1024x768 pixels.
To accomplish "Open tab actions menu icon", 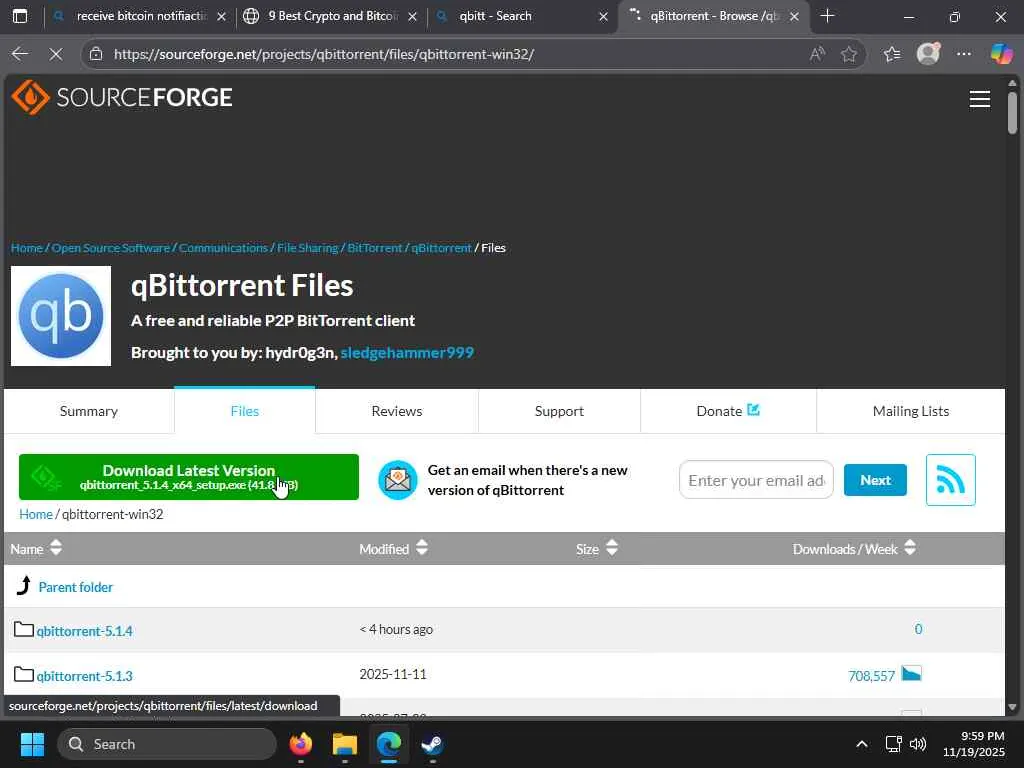I will pyautogui.click(x=20, y=16).
